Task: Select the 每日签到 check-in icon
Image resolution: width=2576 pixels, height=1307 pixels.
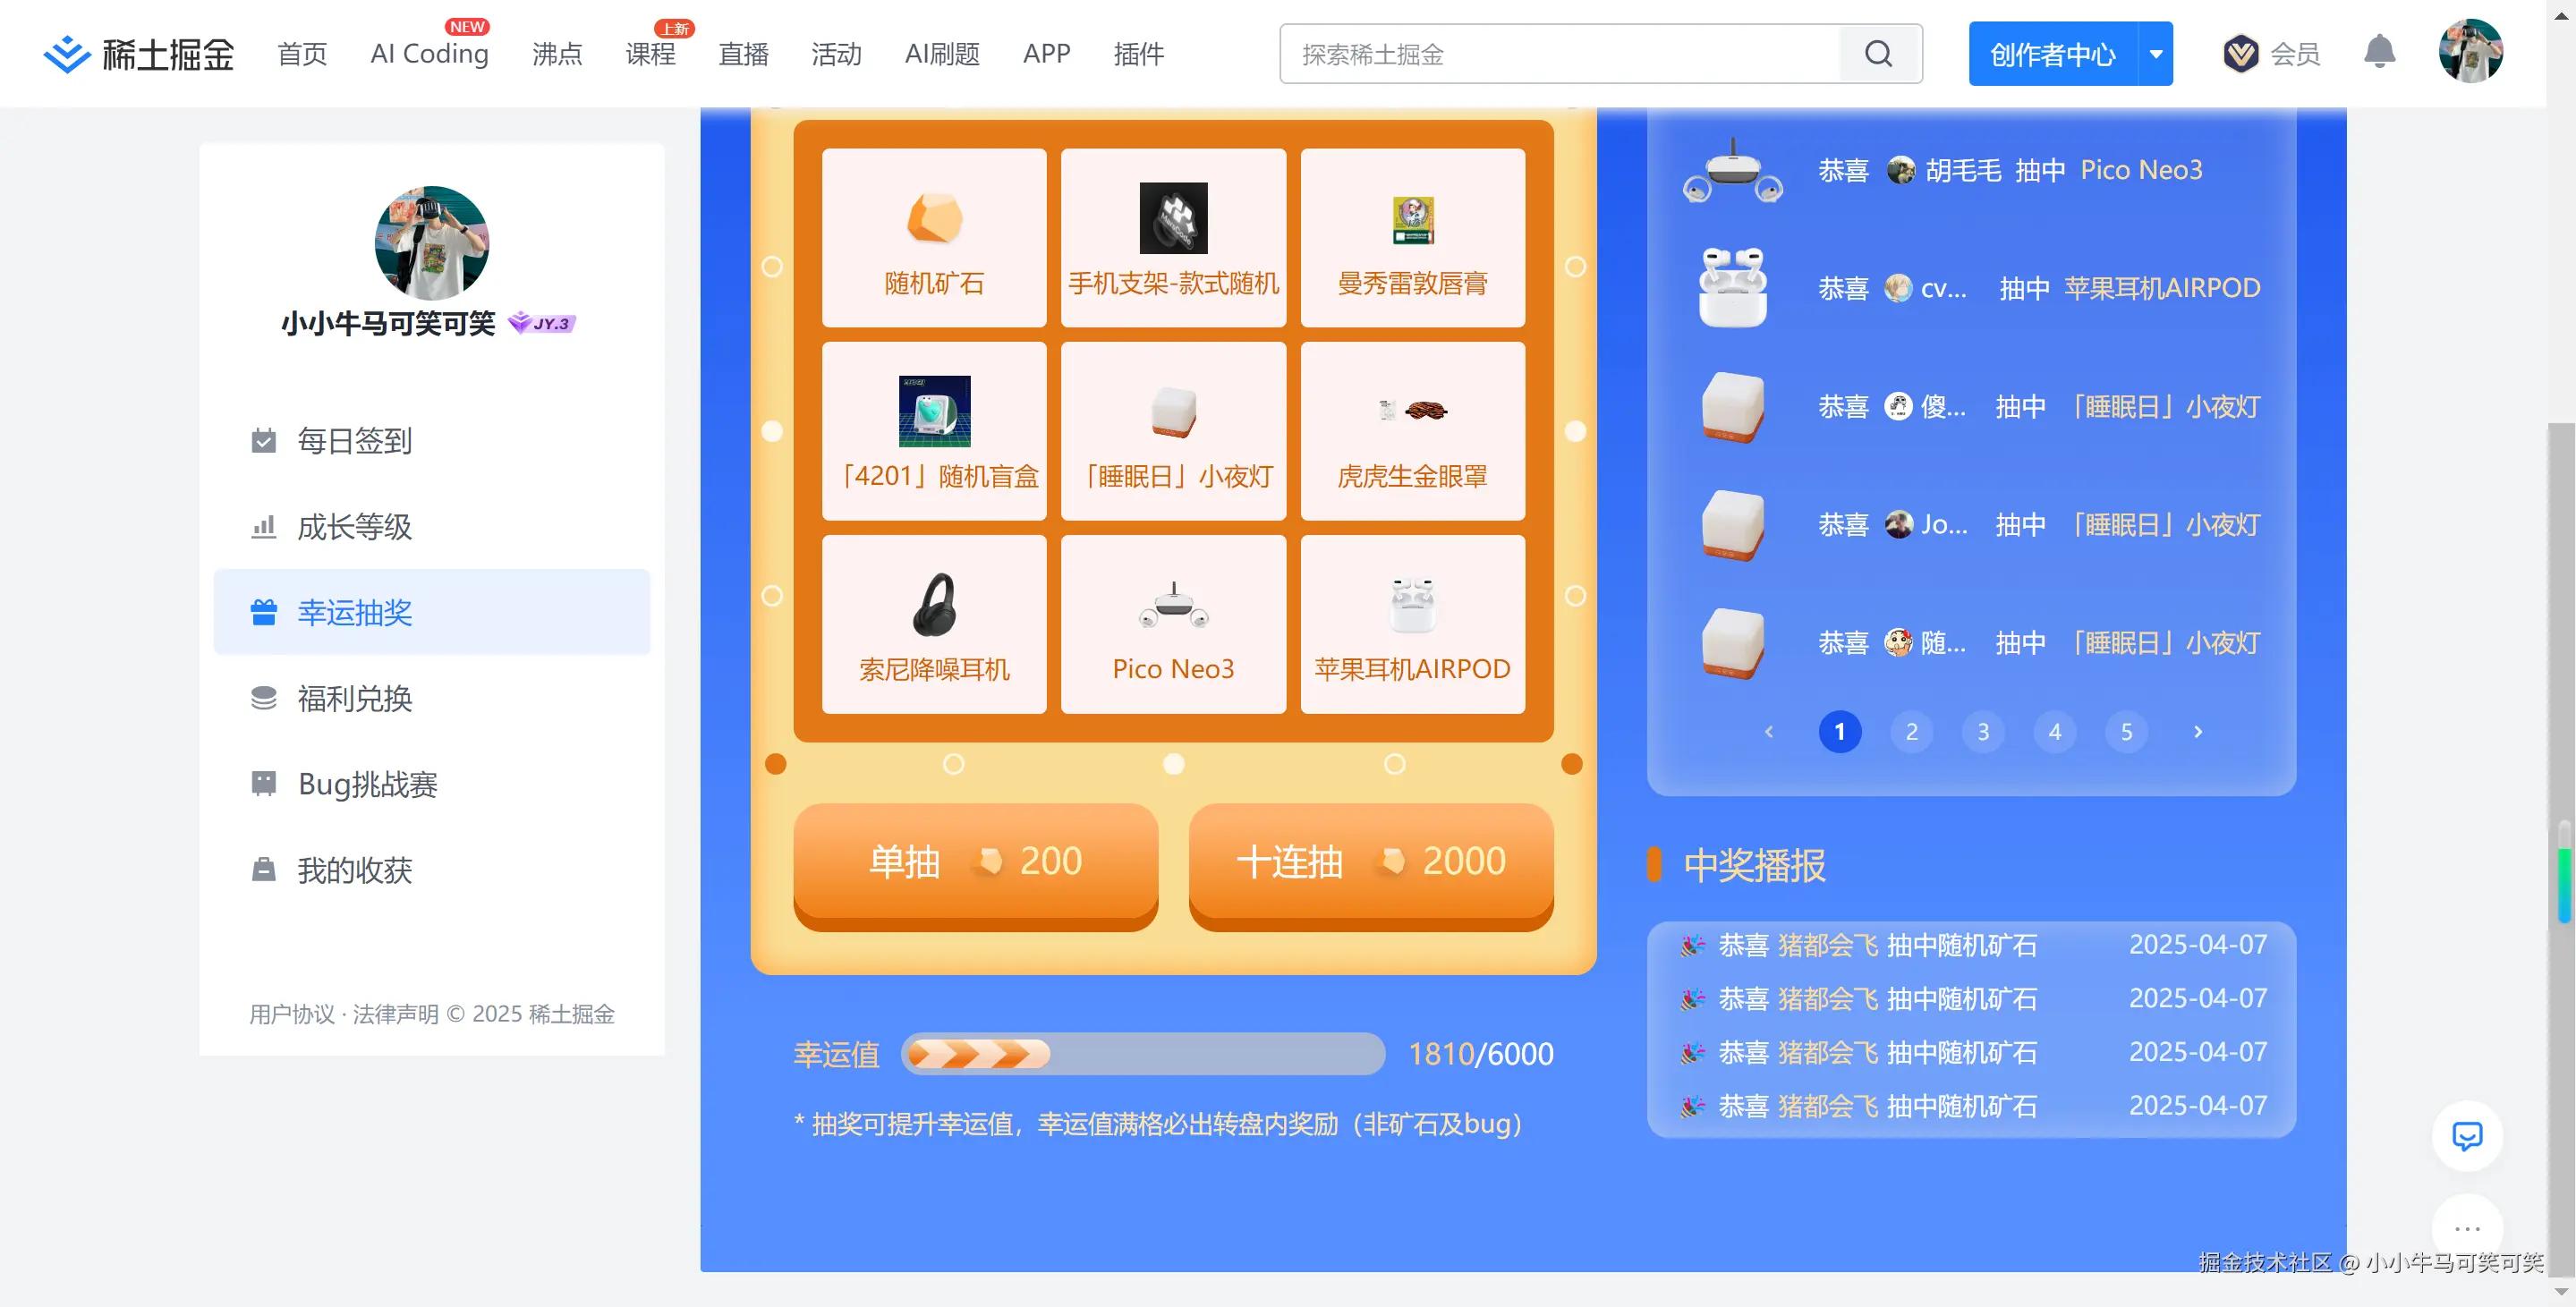Action: click(262, 440)
